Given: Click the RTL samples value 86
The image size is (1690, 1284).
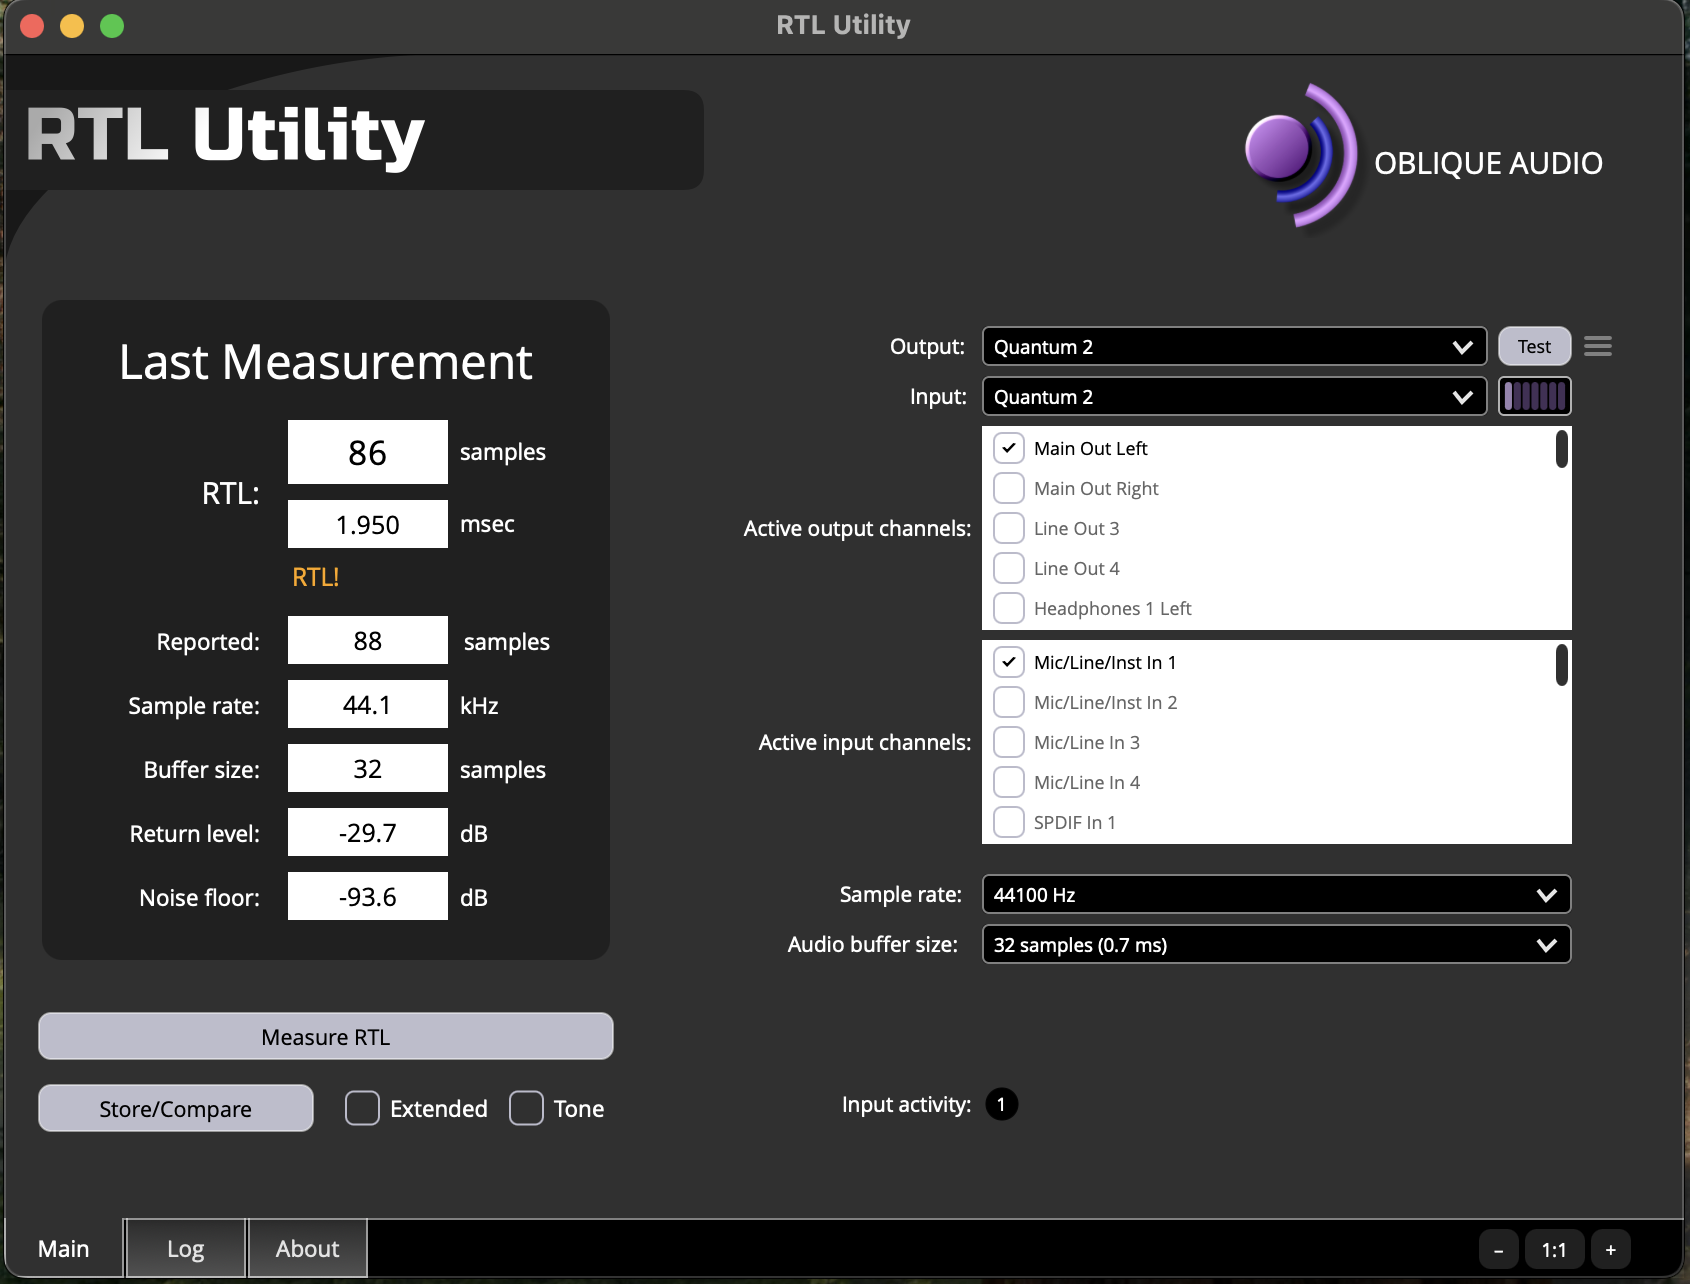Looking at the screenshot, I should coord(368,452).
